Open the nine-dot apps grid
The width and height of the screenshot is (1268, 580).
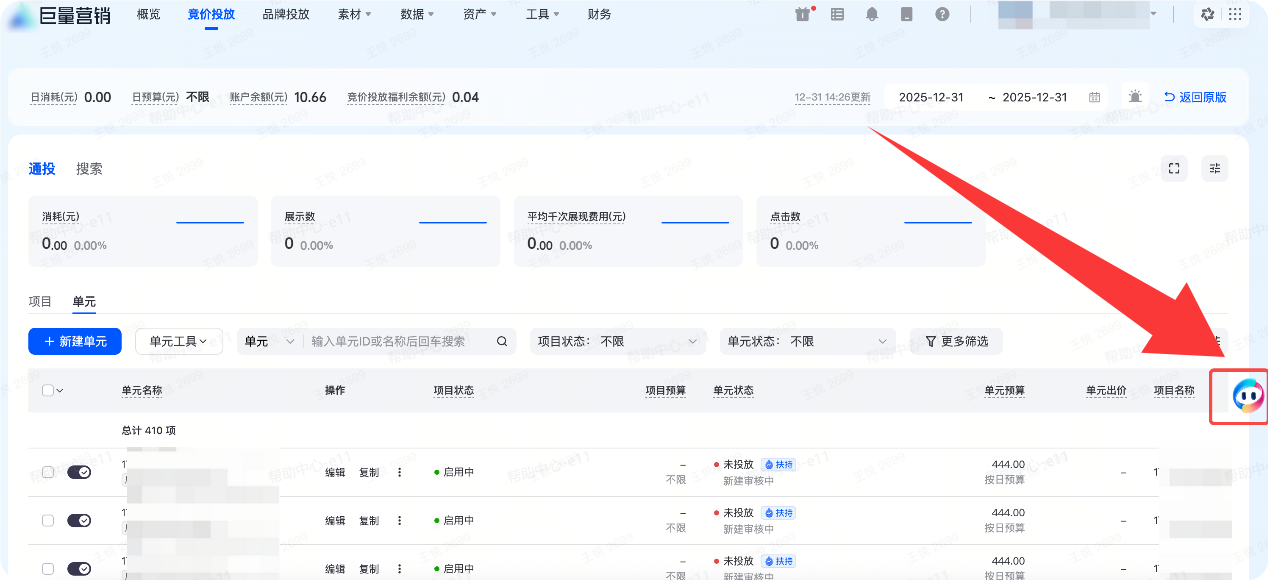pyautogui.click(x=1236, y=14)
